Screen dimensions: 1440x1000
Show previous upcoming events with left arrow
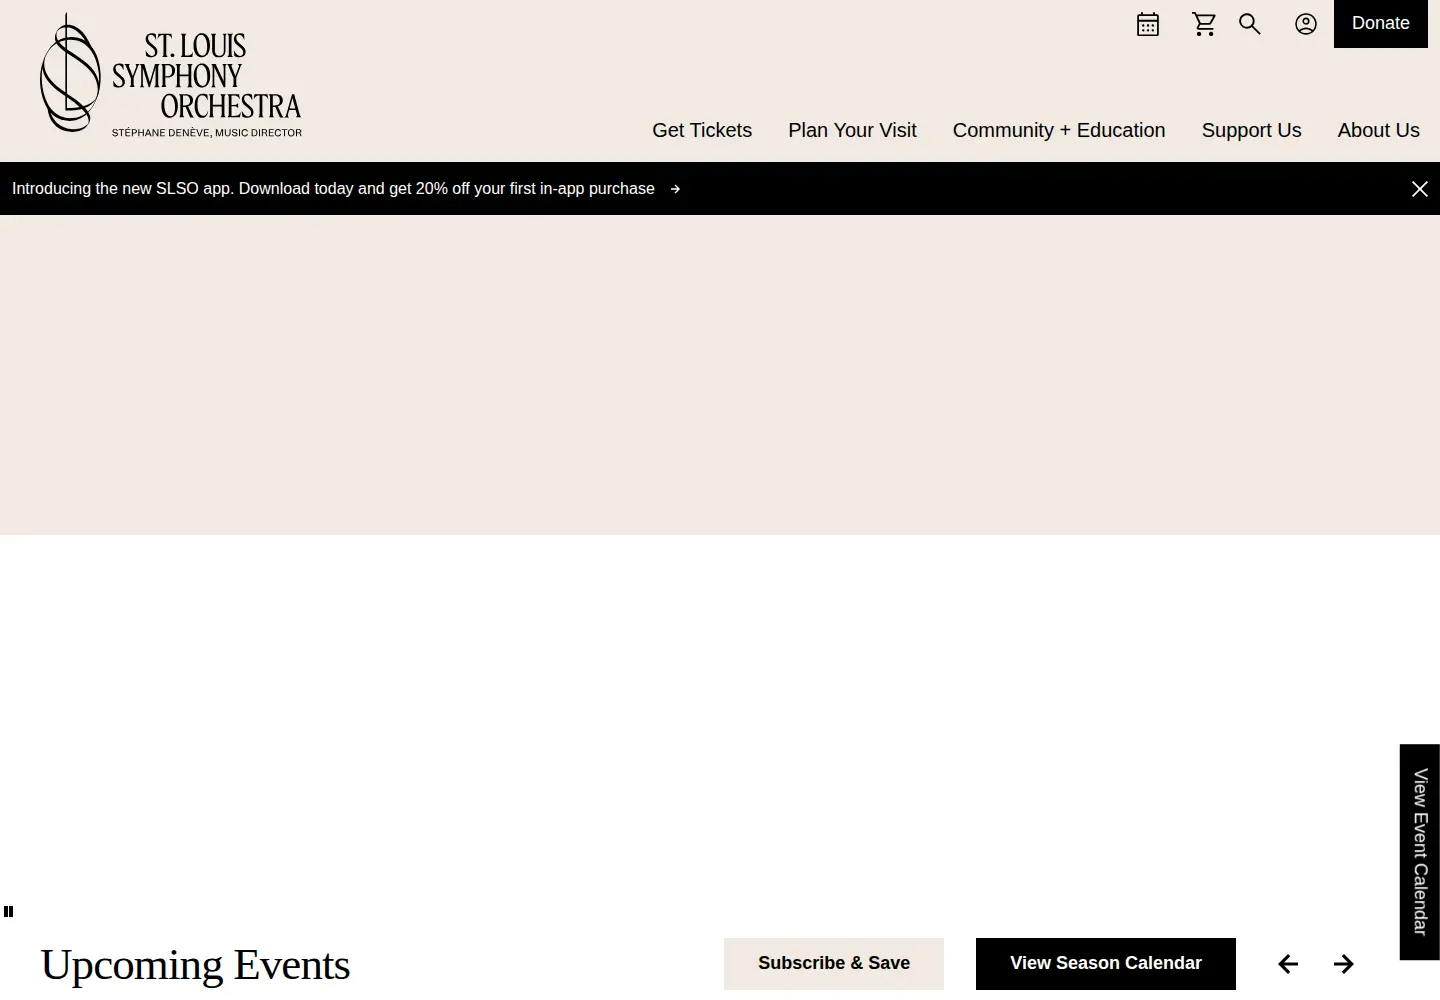pos(1288,964)
